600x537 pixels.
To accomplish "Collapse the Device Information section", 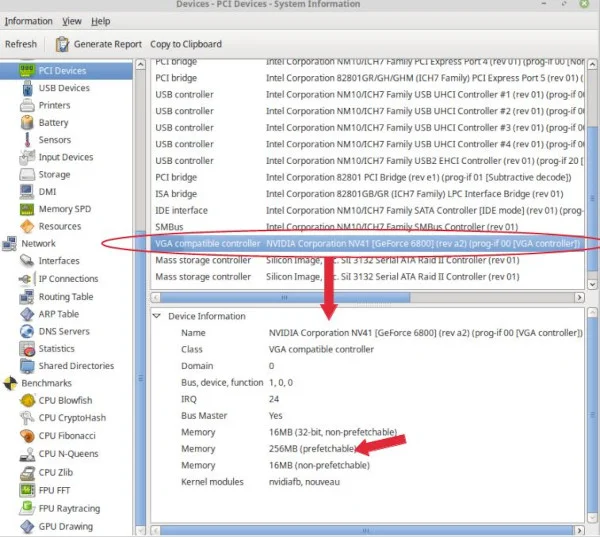I will (x=157, y=316).
